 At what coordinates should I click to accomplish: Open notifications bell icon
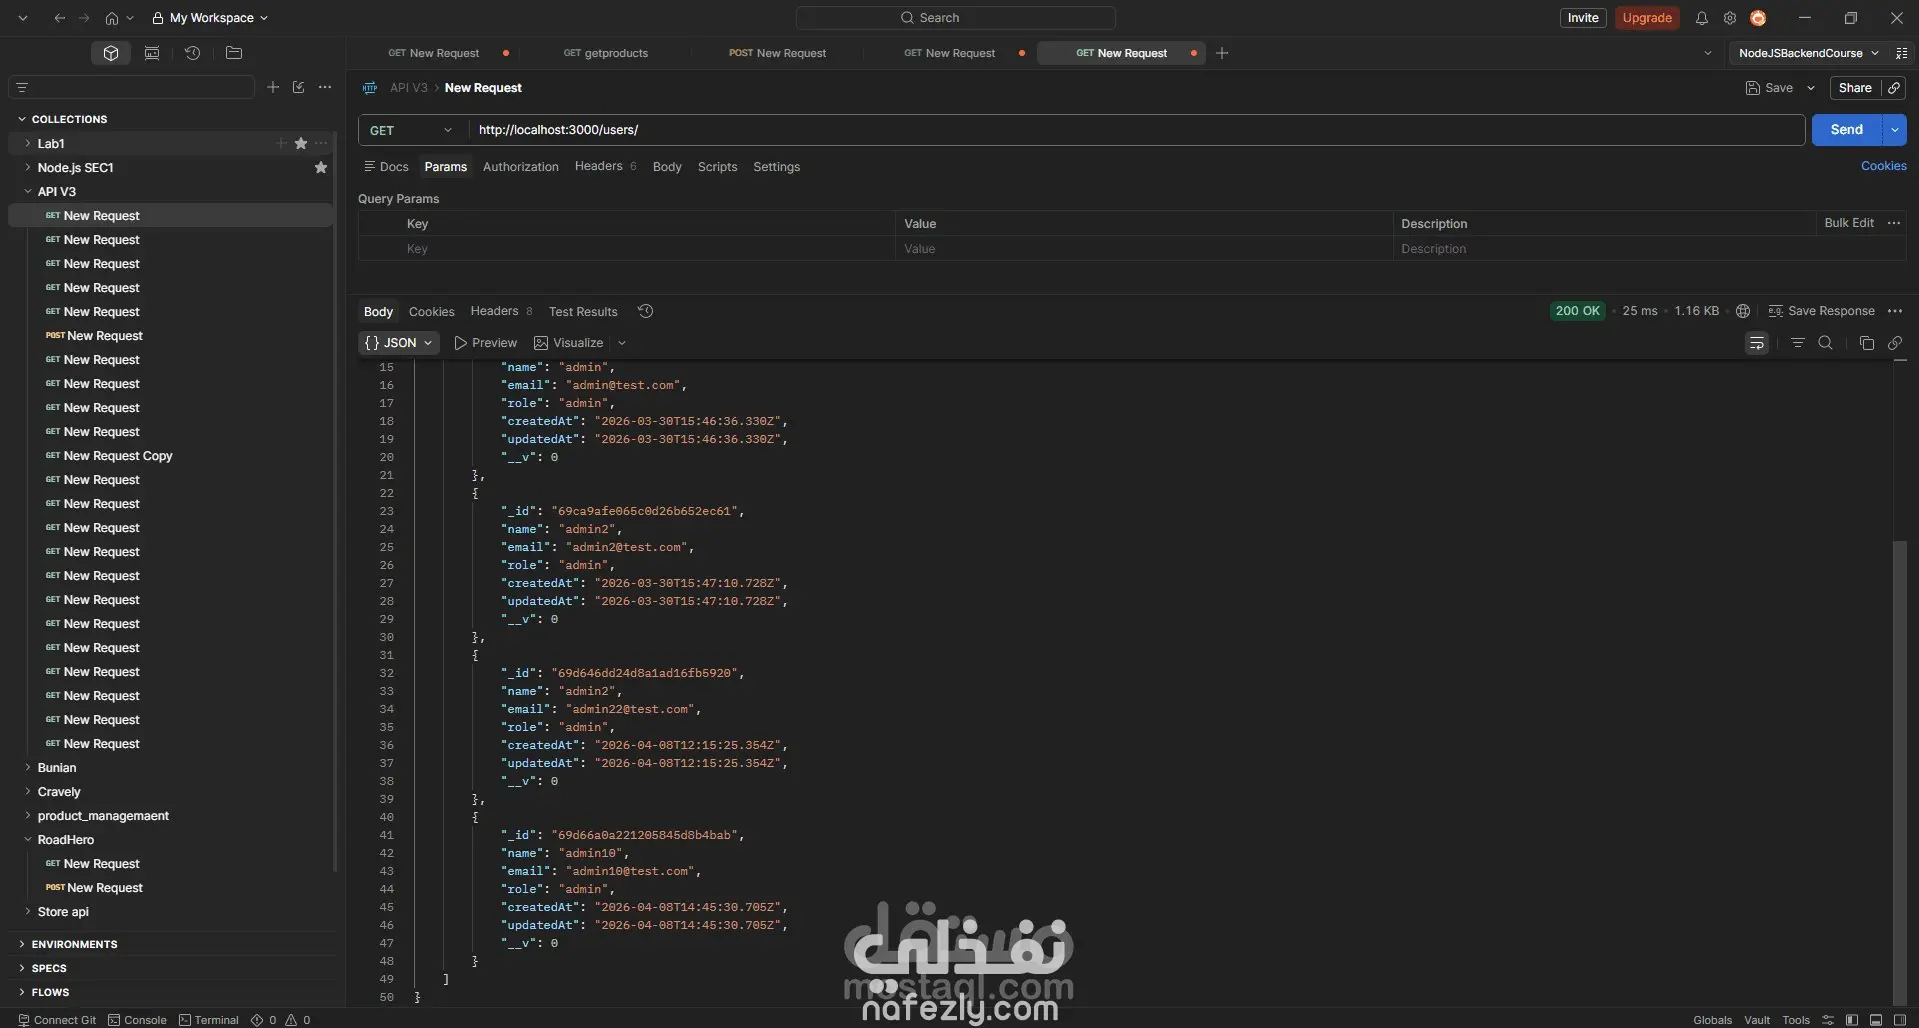(1701, 18)
